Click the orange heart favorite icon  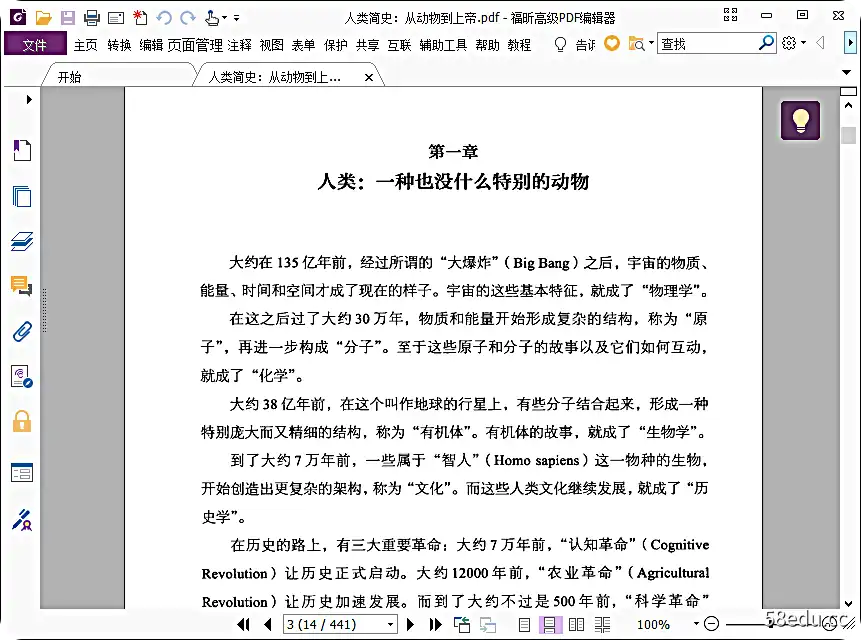pos(612,43)
